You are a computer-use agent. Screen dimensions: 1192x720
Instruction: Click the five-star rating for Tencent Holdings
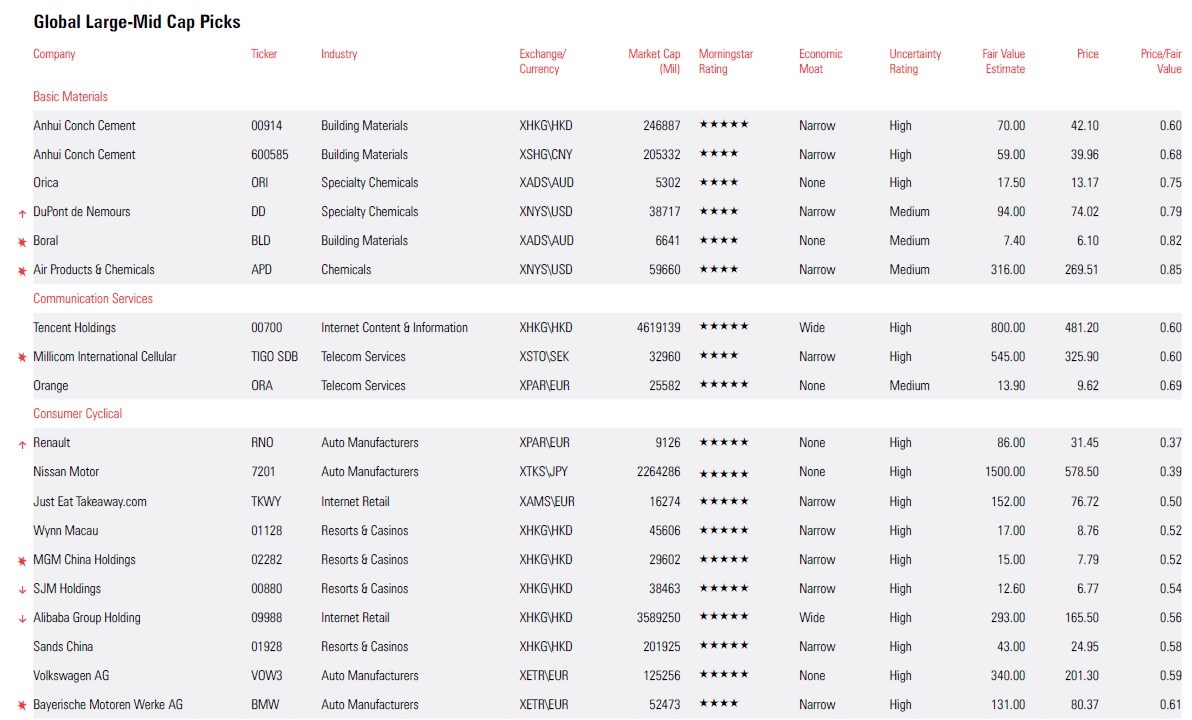point(723,327)
